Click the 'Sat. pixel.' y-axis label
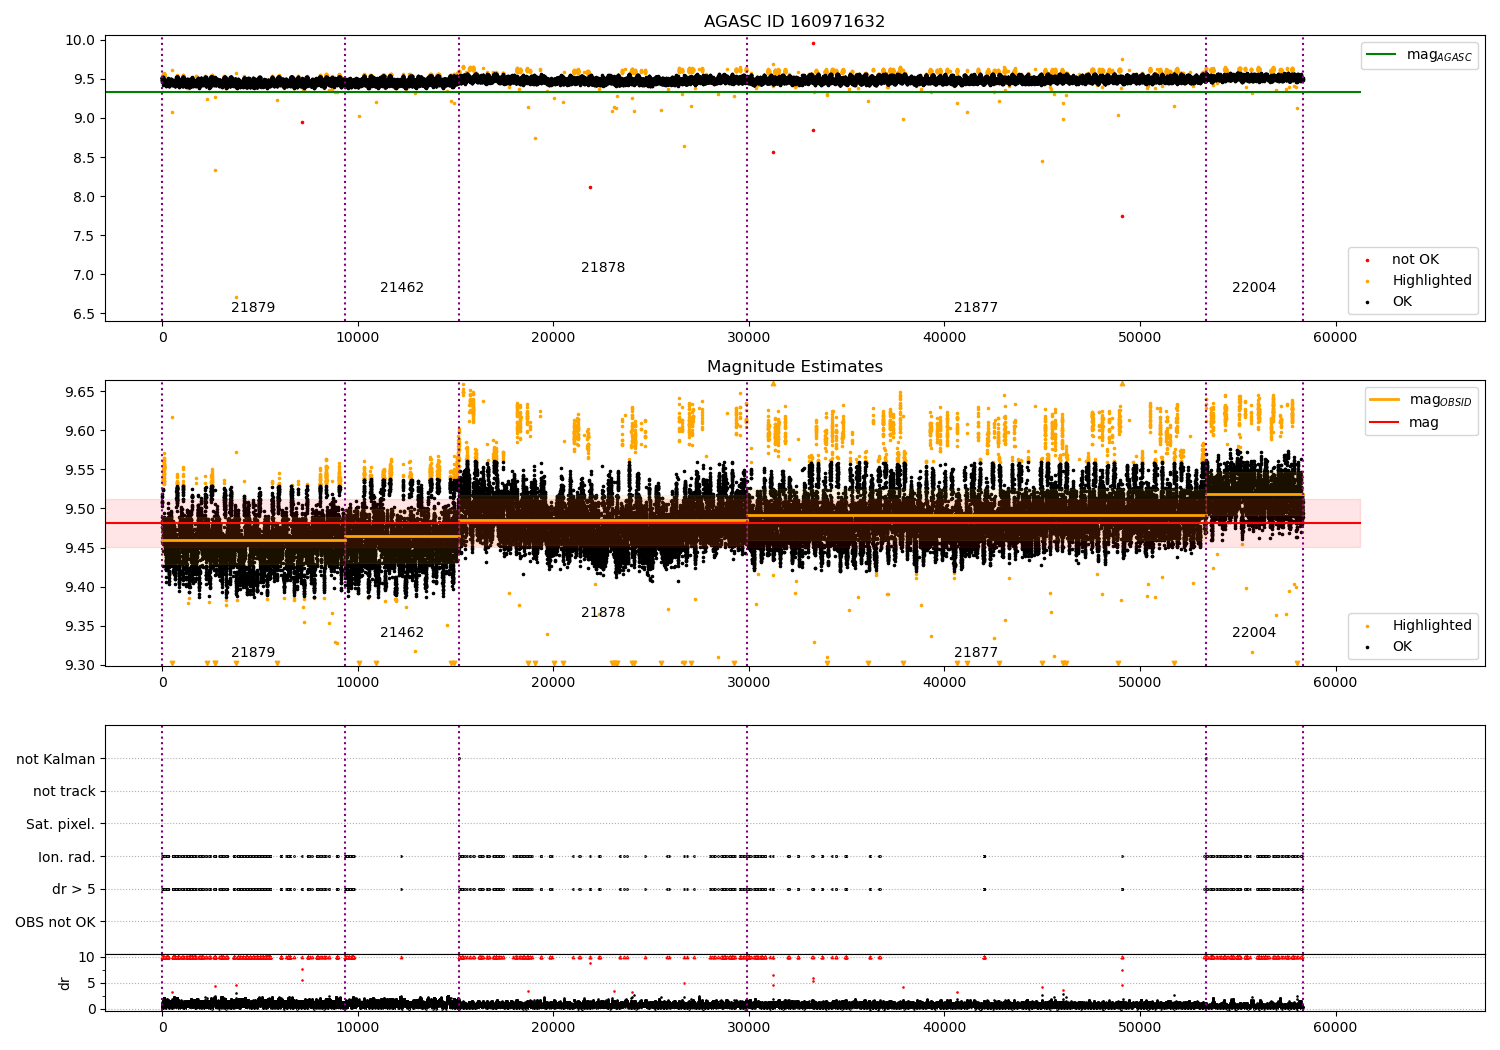 pos(60,825)
